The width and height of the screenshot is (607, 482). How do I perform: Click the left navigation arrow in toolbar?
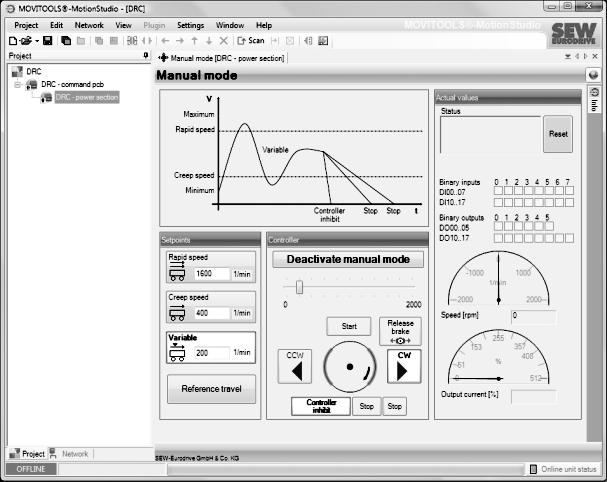pos(165,41)
